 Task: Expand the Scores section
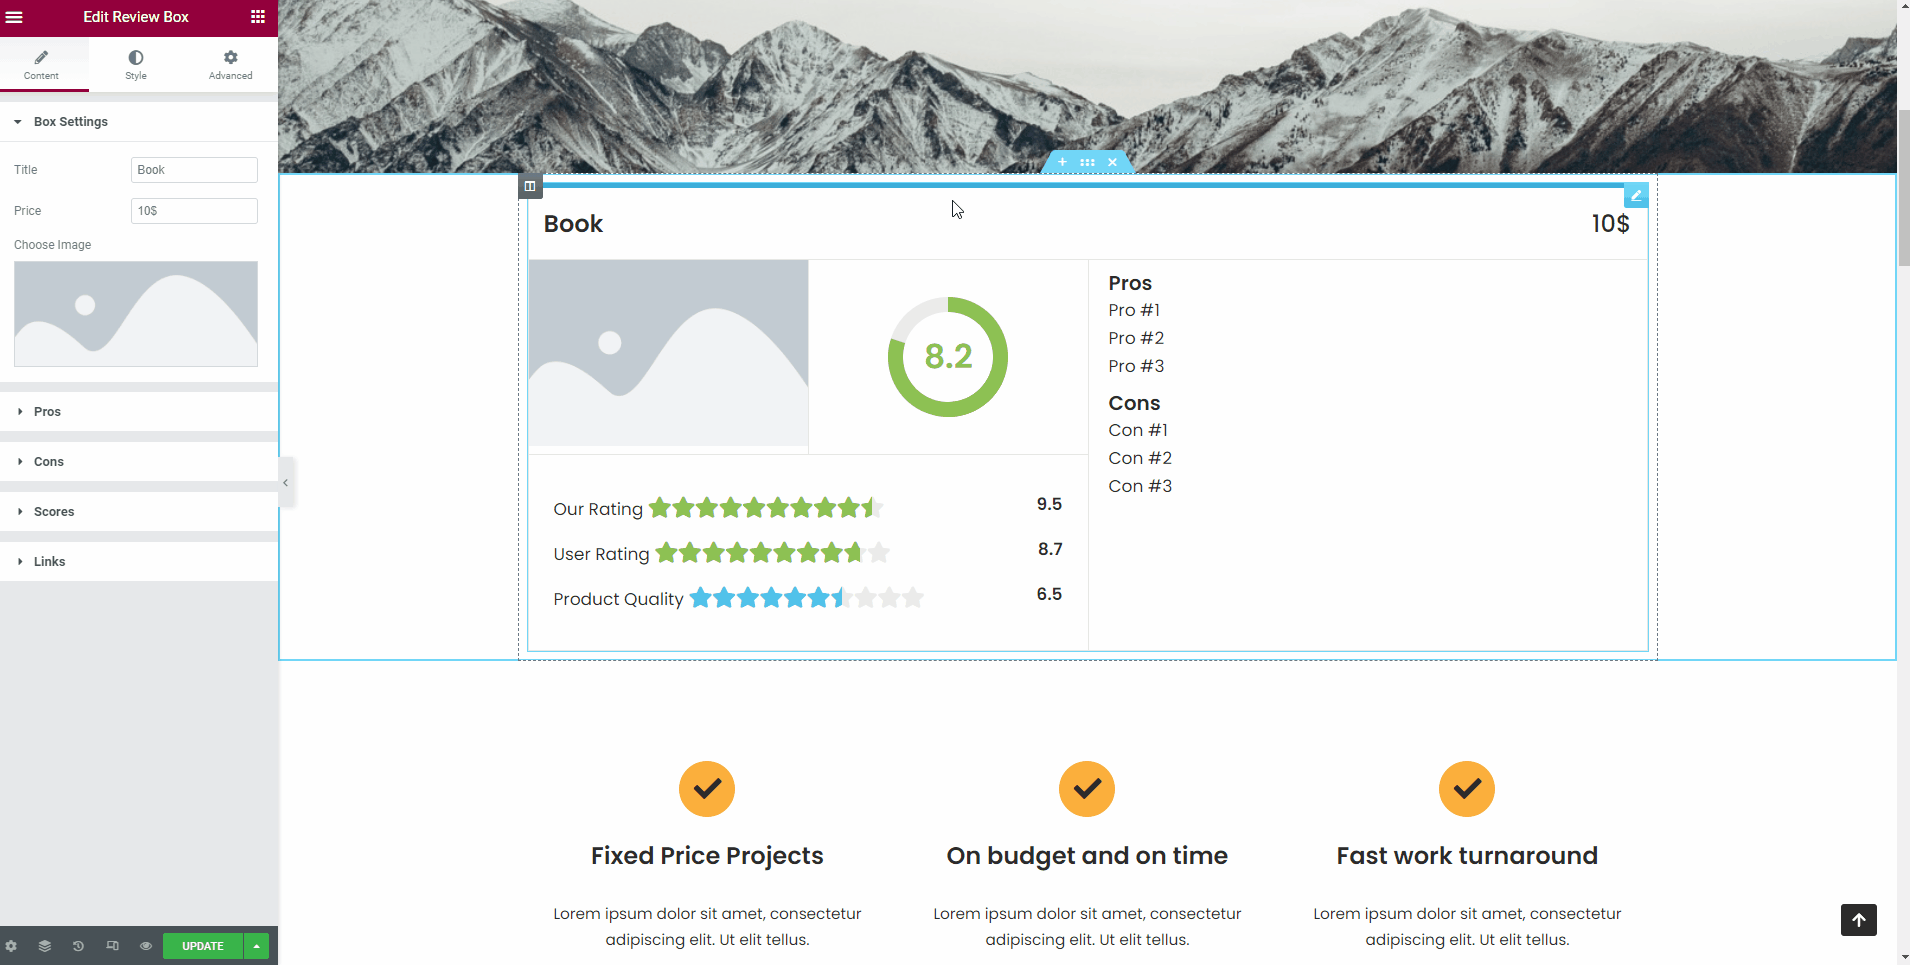(54, 512)
